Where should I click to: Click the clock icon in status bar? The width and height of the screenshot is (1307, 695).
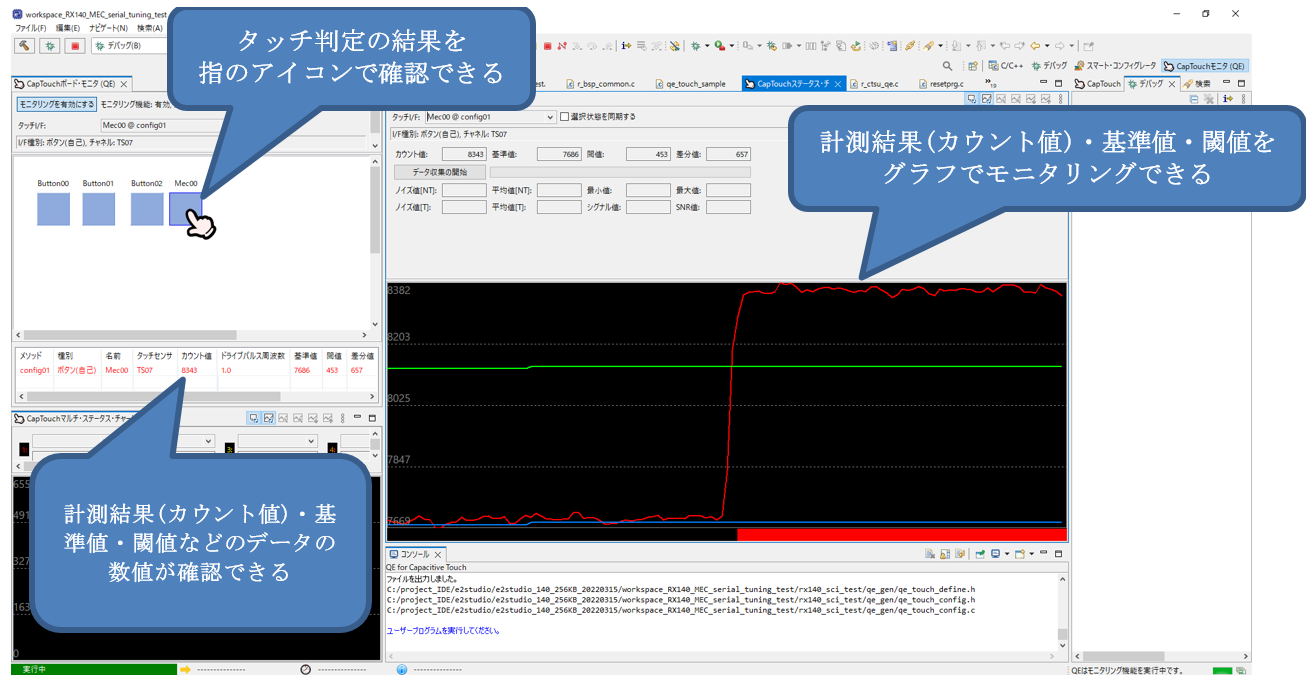point(305,669)
